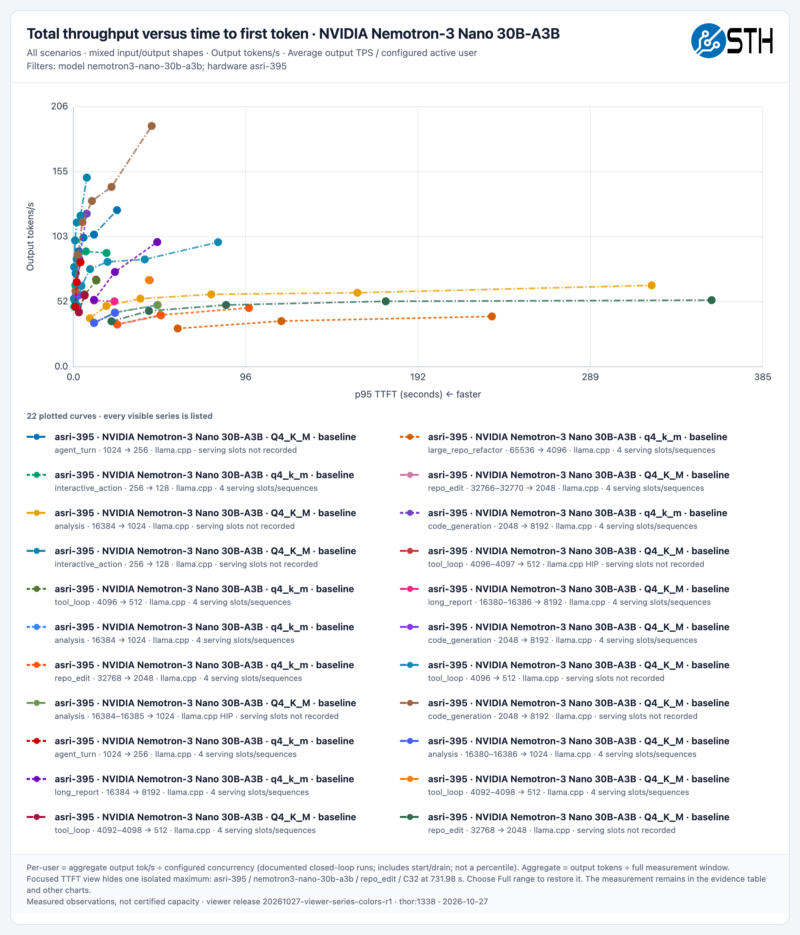Click the '289' x-axis tick label
Screen dimensions: 800x935
[x=590, y=377]
